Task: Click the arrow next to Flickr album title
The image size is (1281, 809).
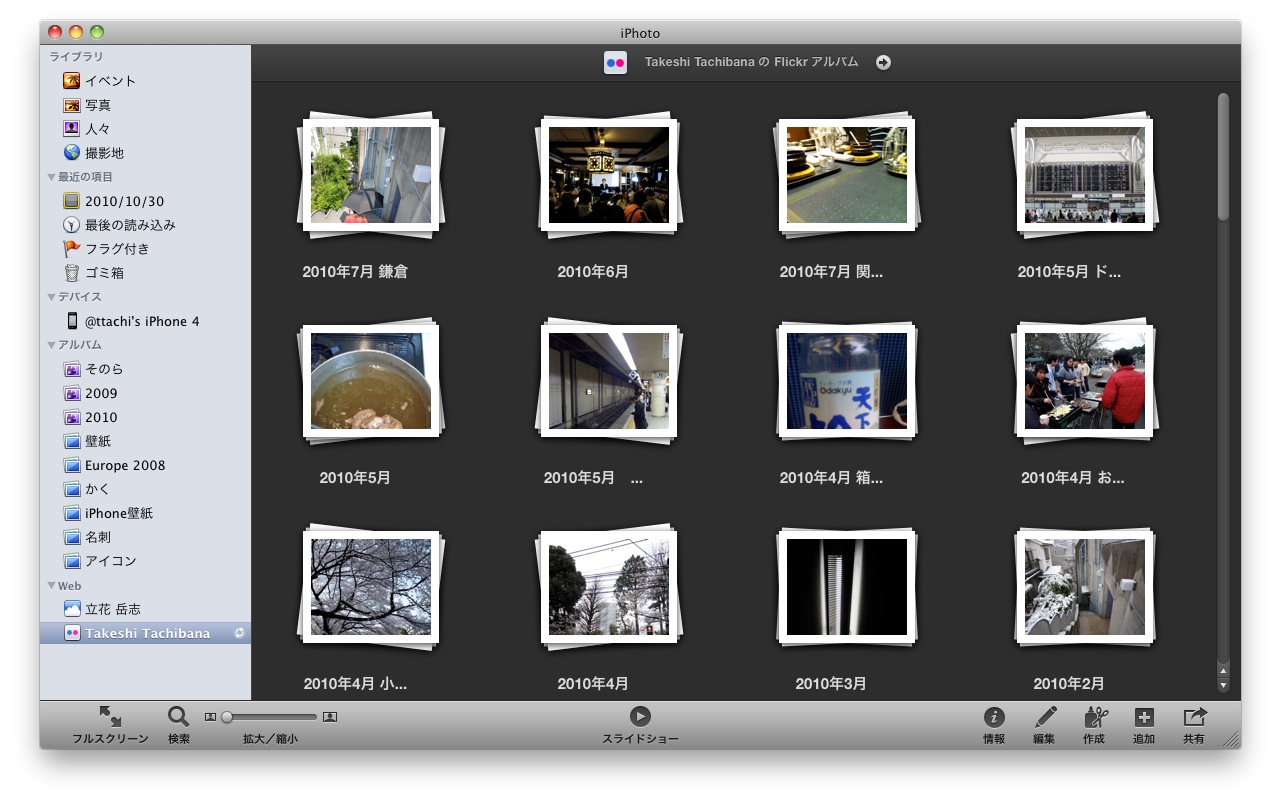Action: click(883, 63)
